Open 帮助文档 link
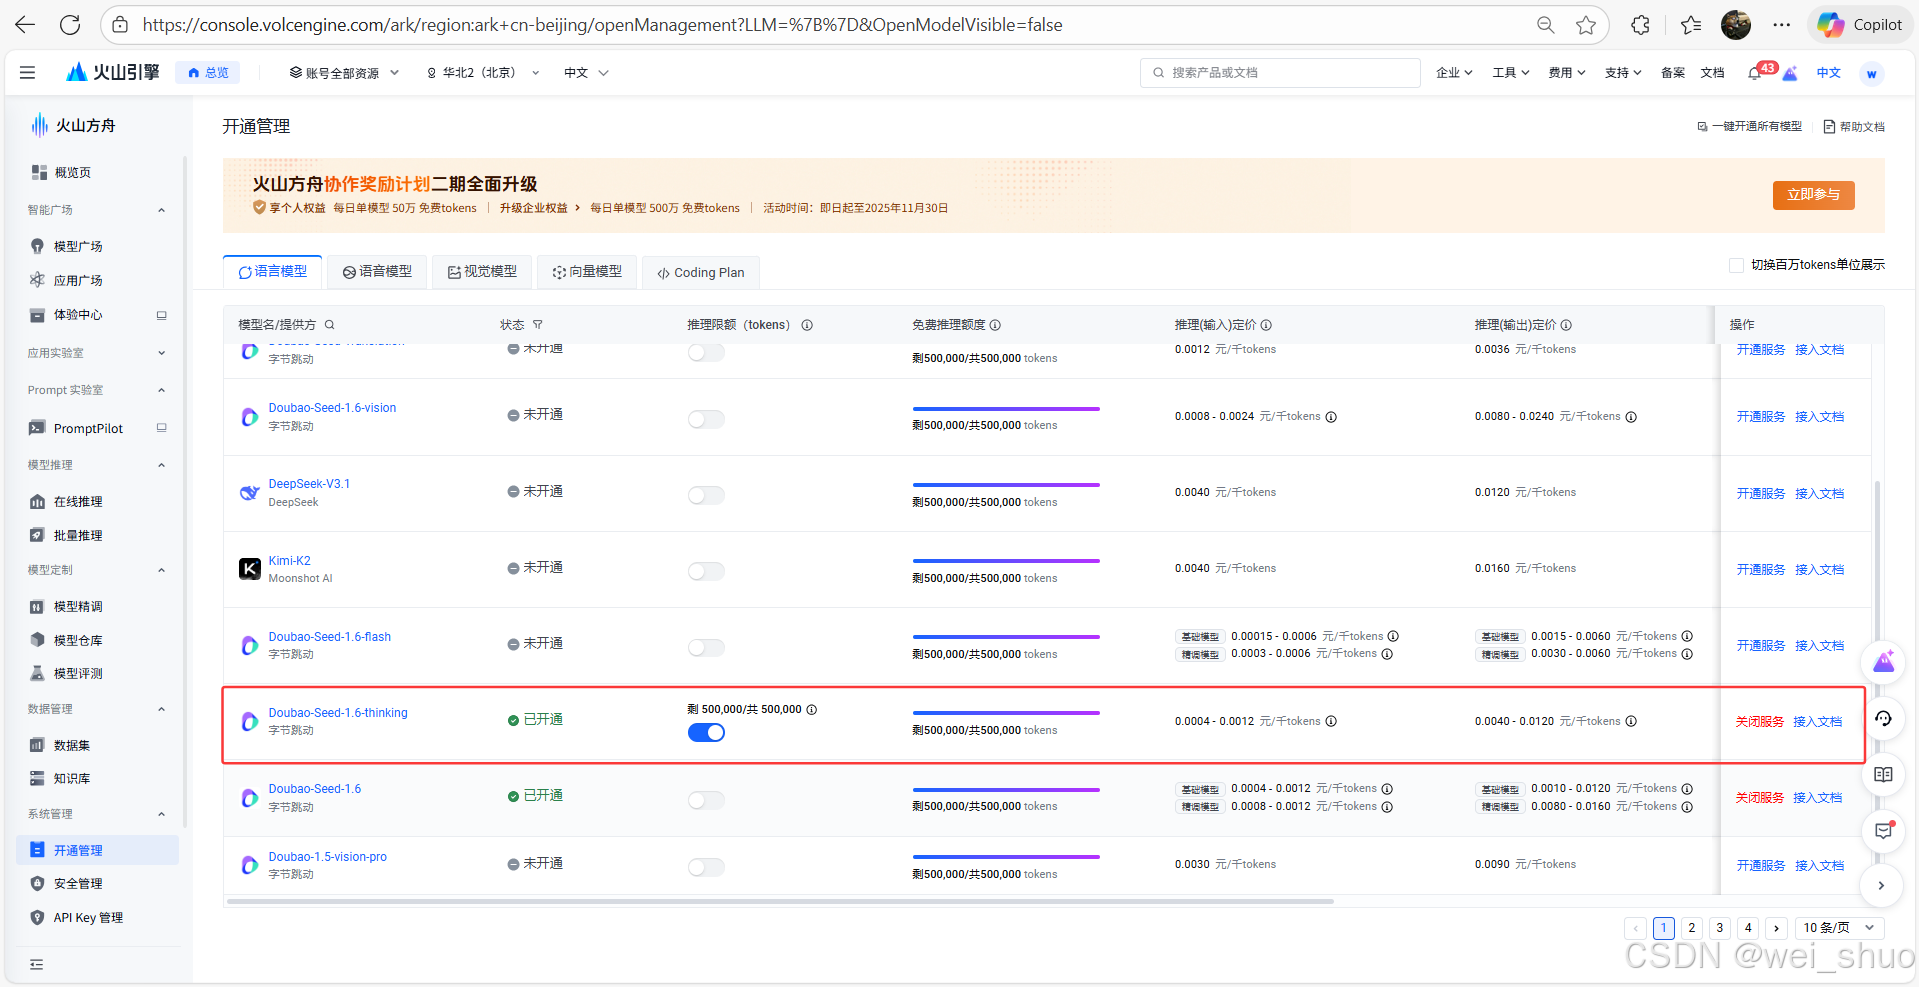 (x=1854, y=127)
